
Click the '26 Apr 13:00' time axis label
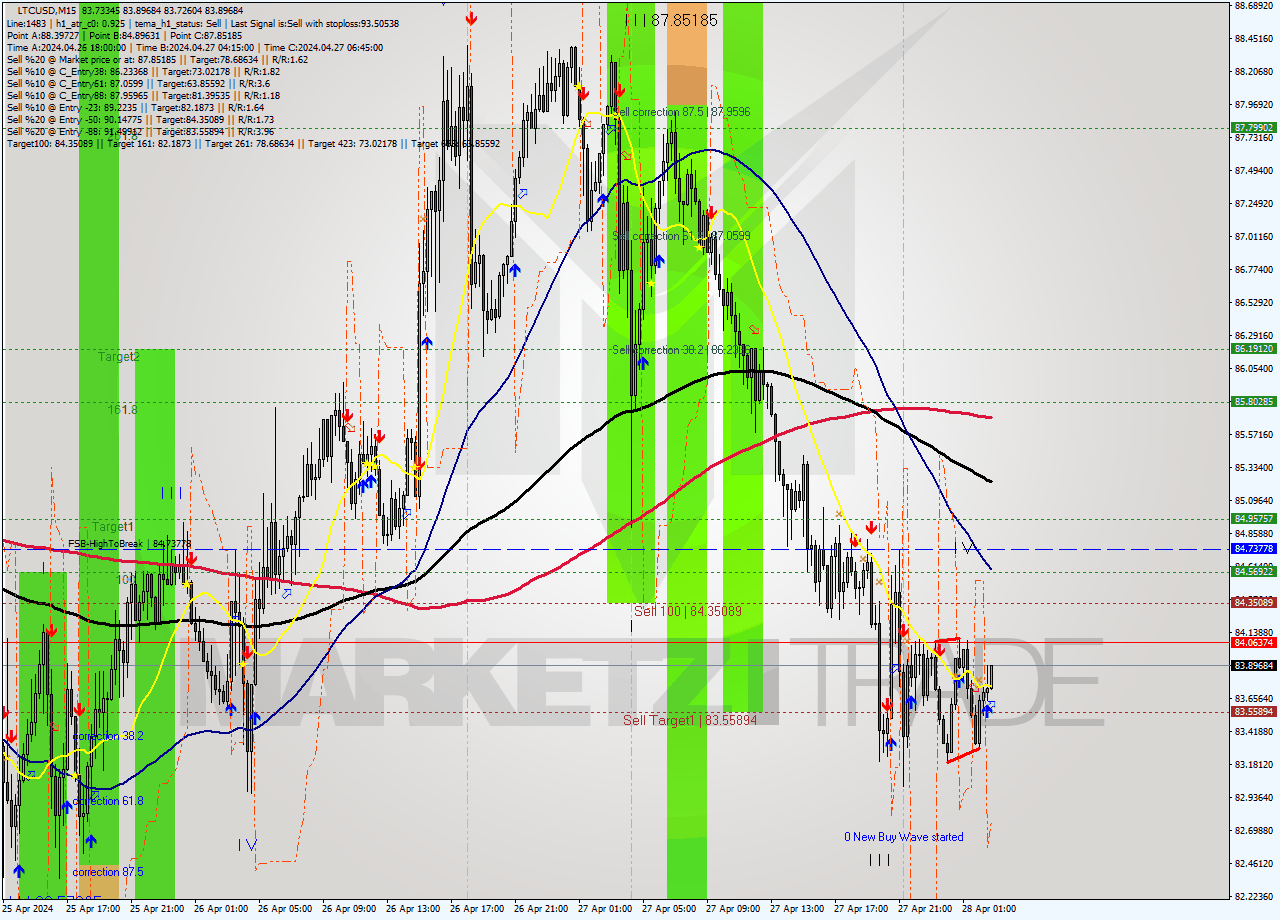click(413, 909)
